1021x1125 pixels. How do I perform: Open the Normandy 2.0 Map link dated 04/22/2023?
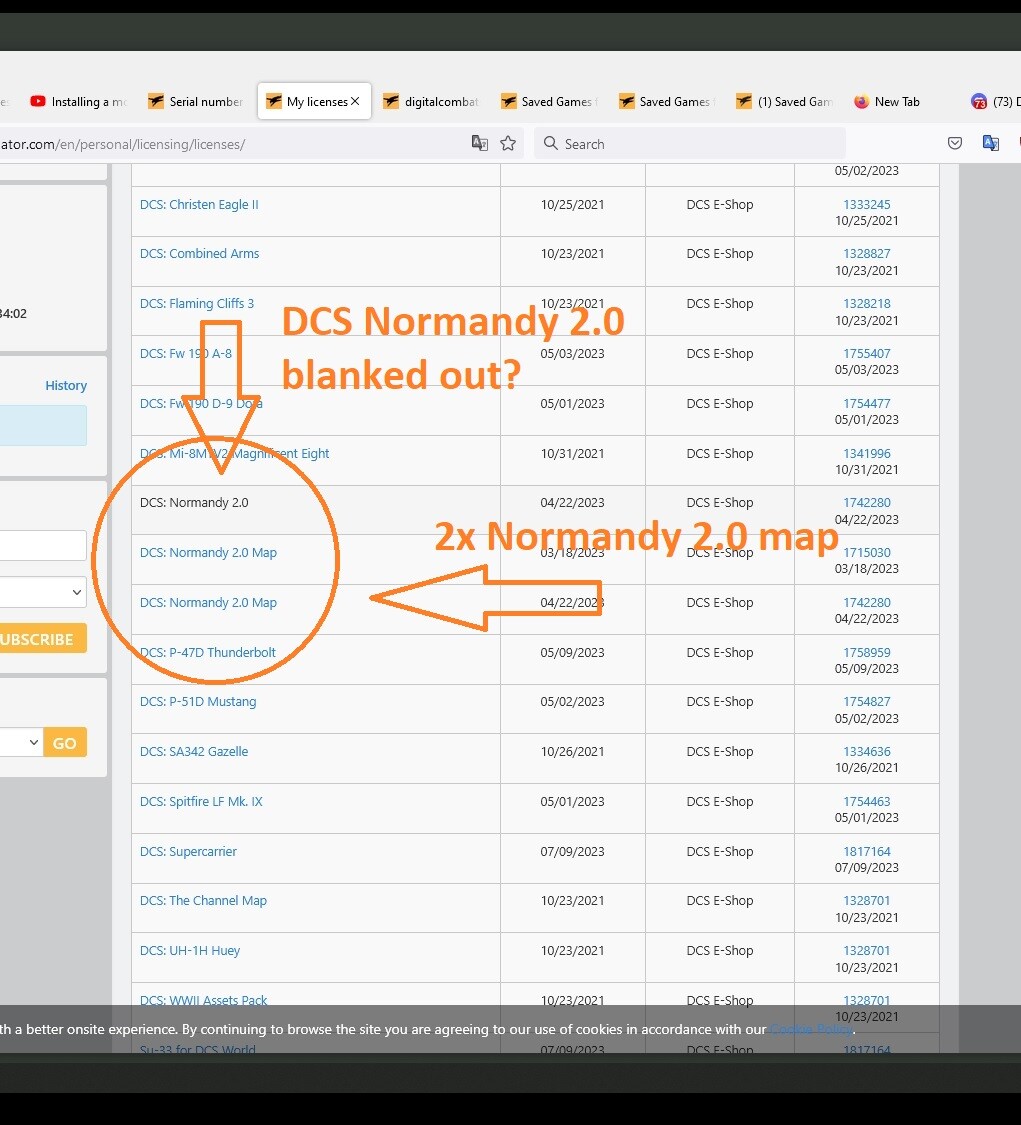pos(208,603)
